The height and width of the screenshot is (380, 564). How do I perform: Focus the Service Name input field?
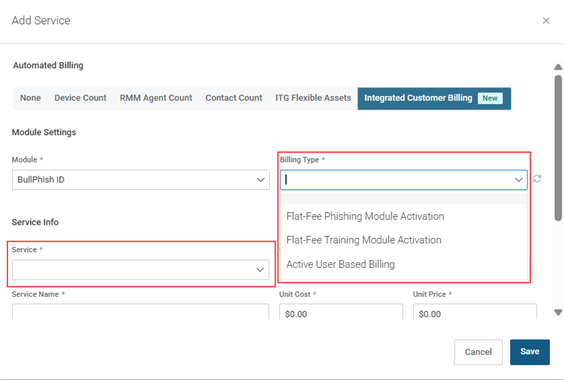pyautogui.click(x=141, y=312)
